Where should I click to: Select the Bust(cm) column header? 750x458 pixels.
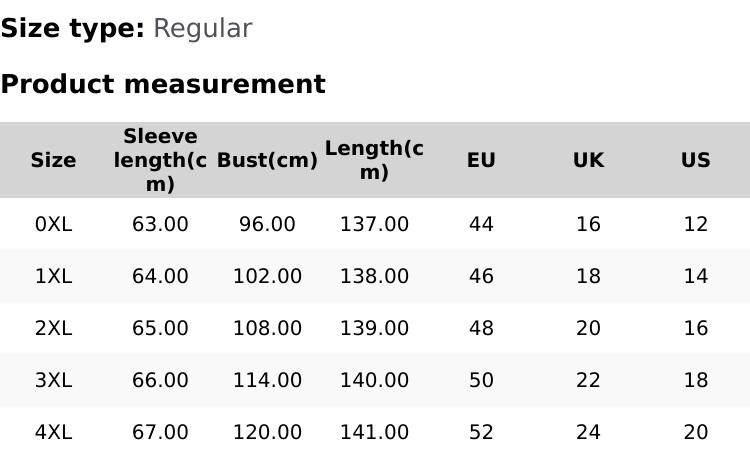point(267,160)
